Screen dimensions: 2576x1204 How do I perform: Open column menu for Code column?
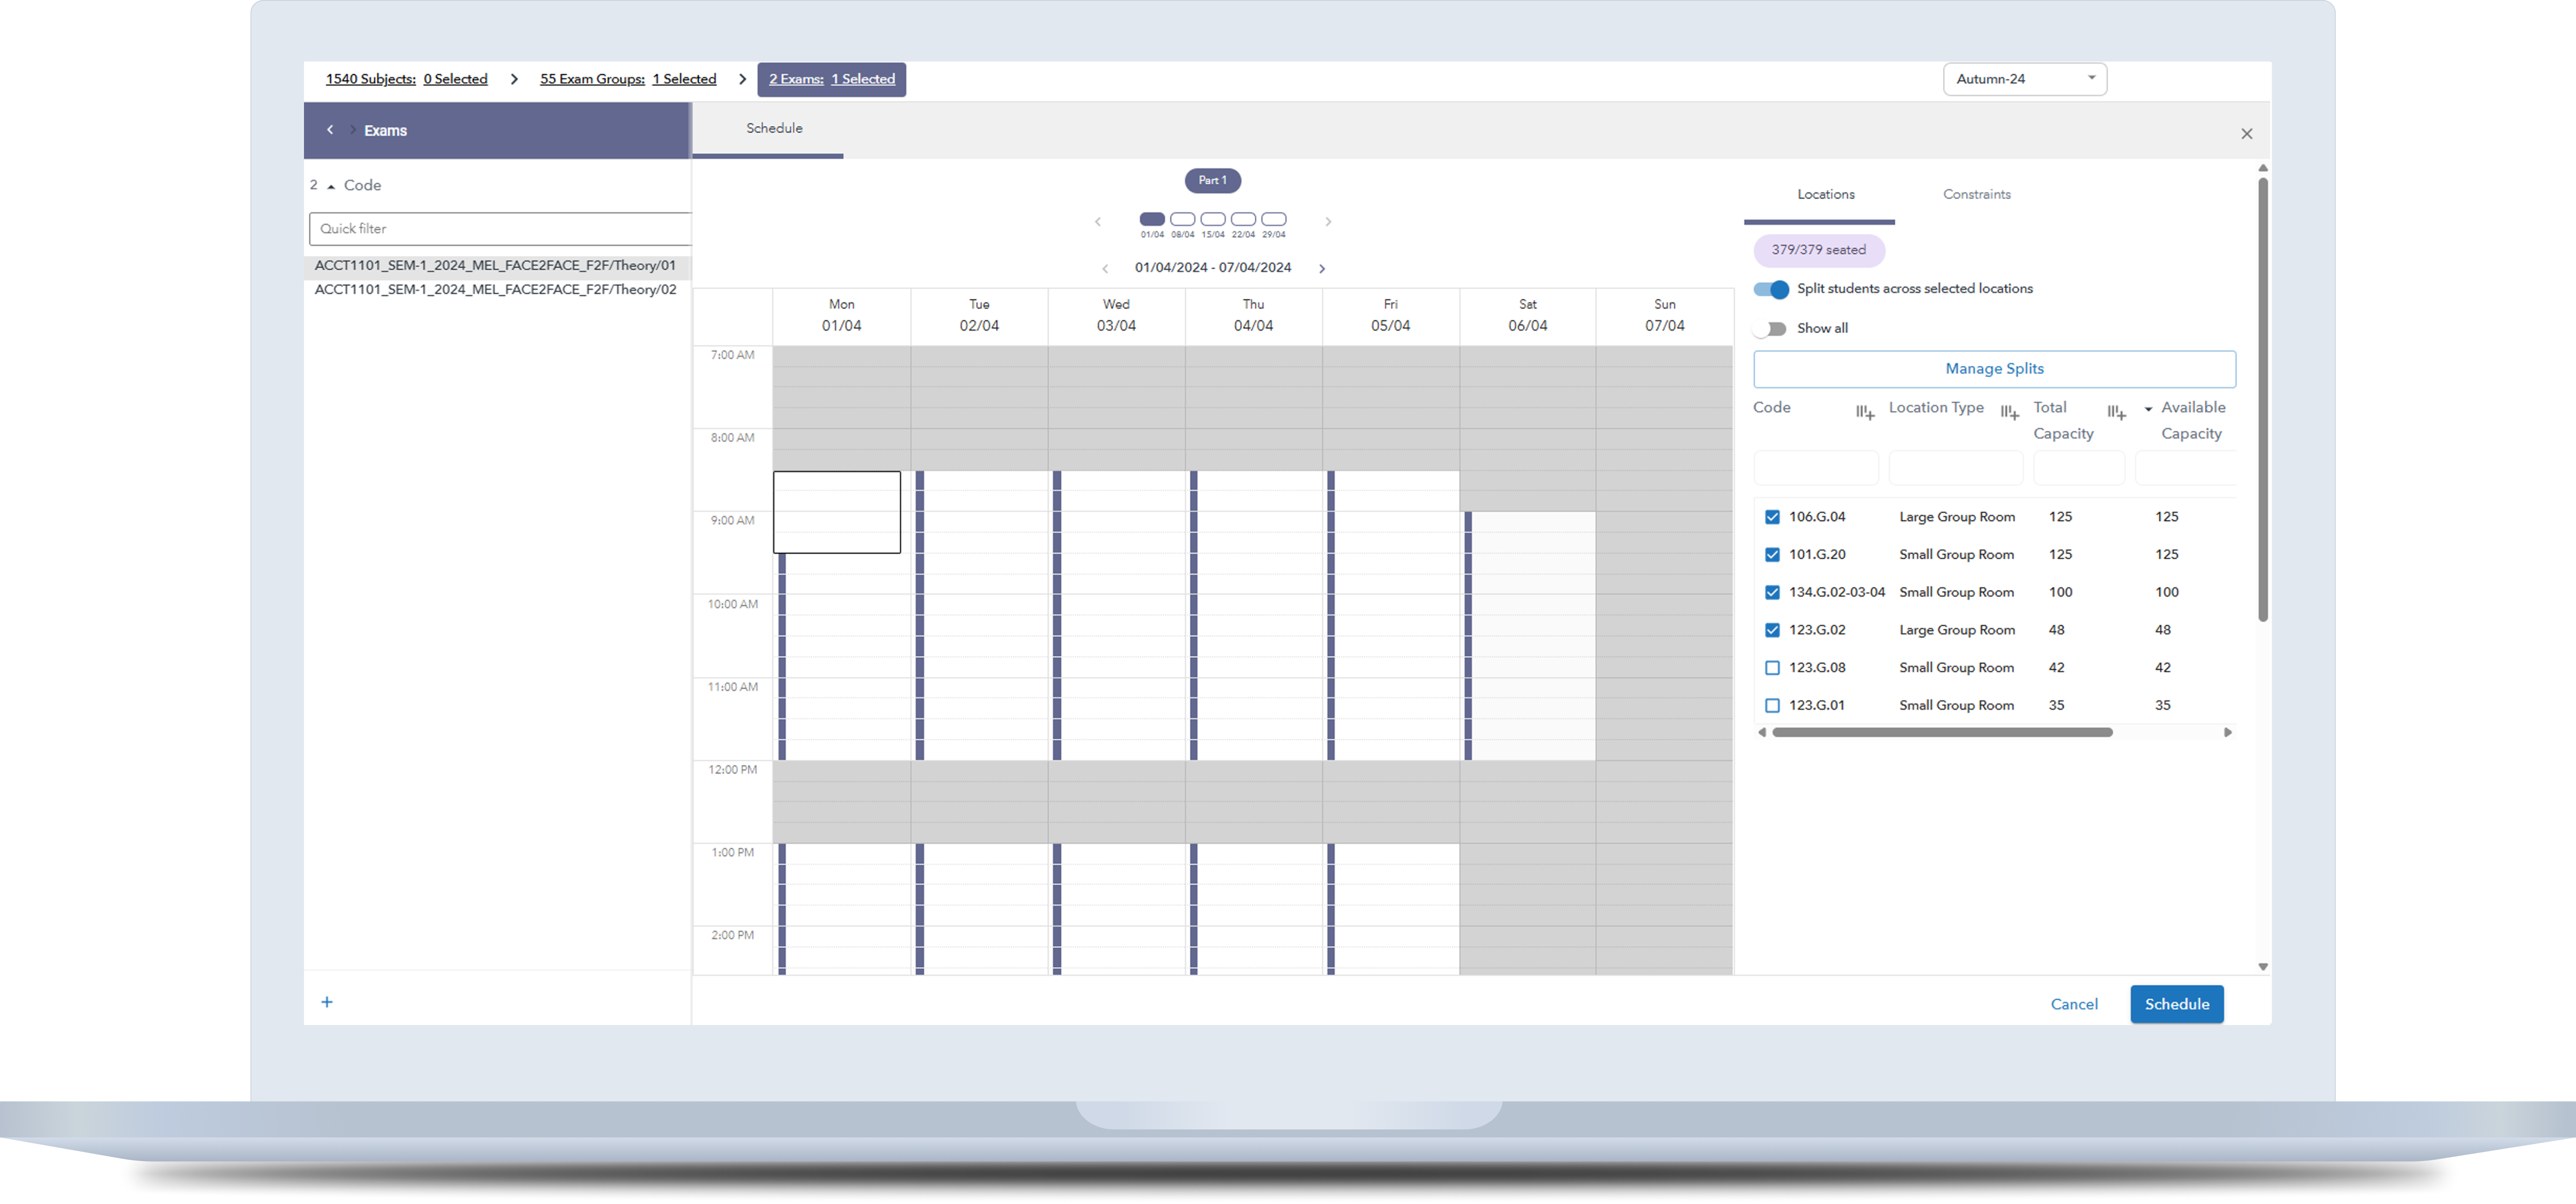click(x=1865, y=412)
